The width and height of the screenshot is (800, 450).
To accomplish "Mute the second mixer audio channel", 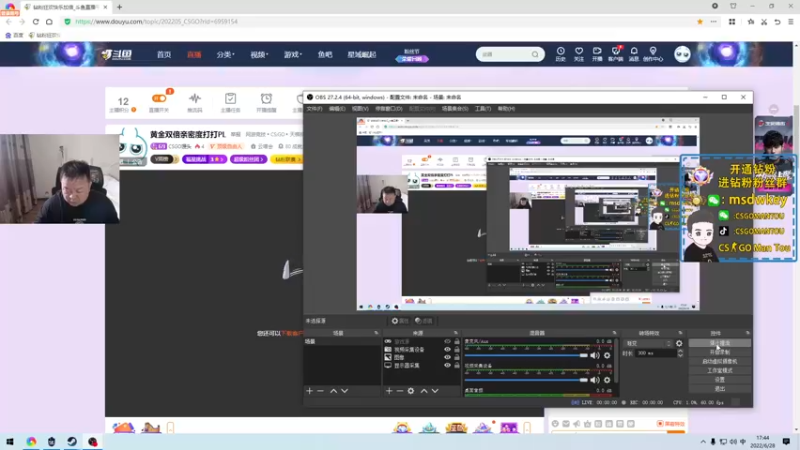I will point(595,380).
